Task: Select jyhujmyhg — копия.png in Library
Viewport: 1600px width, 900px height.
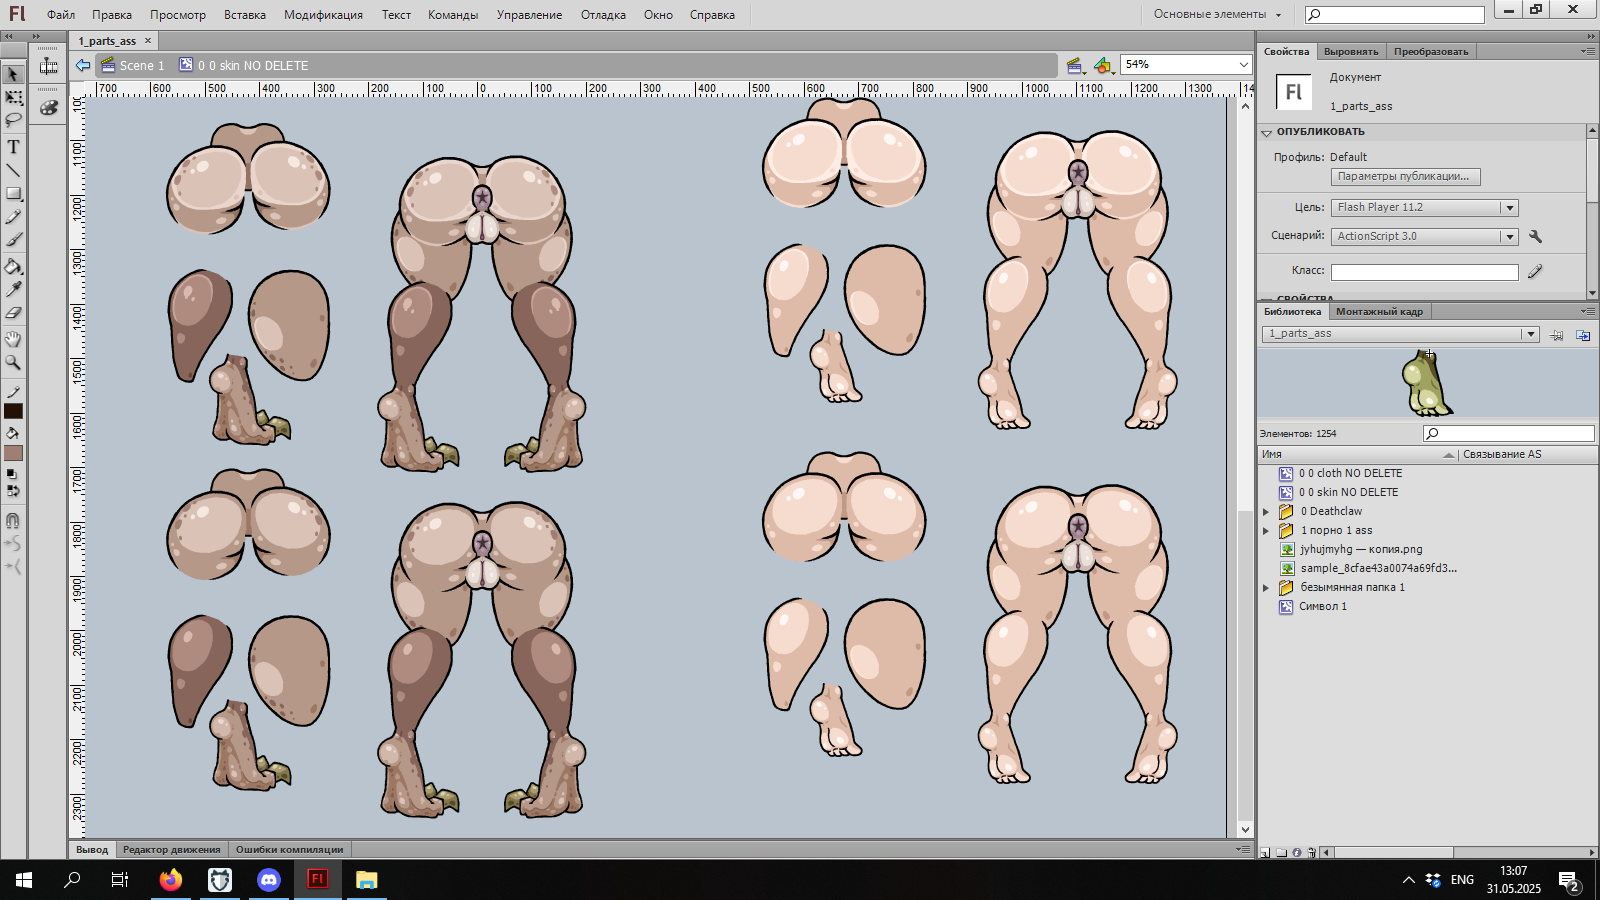Action: 1360,550
